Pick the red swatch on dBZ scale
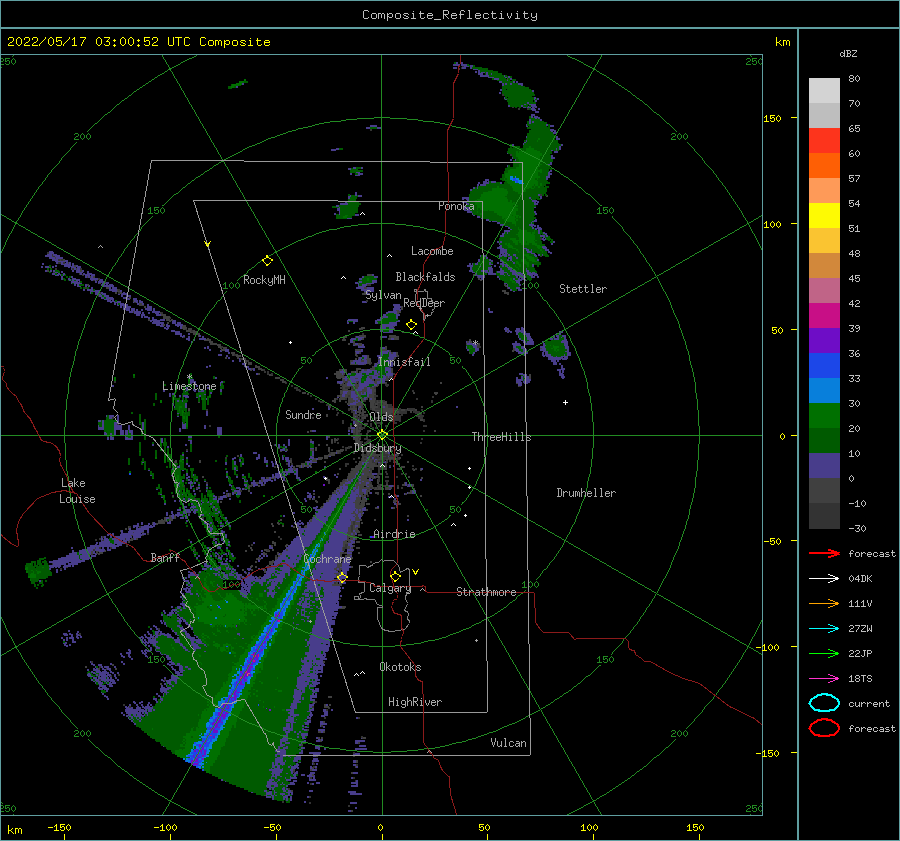 coord(824,140)
